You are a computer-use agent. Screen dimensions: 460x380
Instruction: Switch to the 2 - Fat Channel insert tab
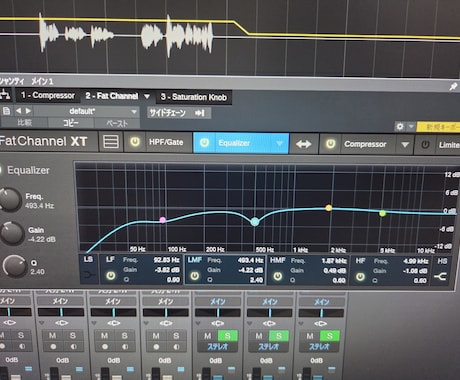[112, 96]
